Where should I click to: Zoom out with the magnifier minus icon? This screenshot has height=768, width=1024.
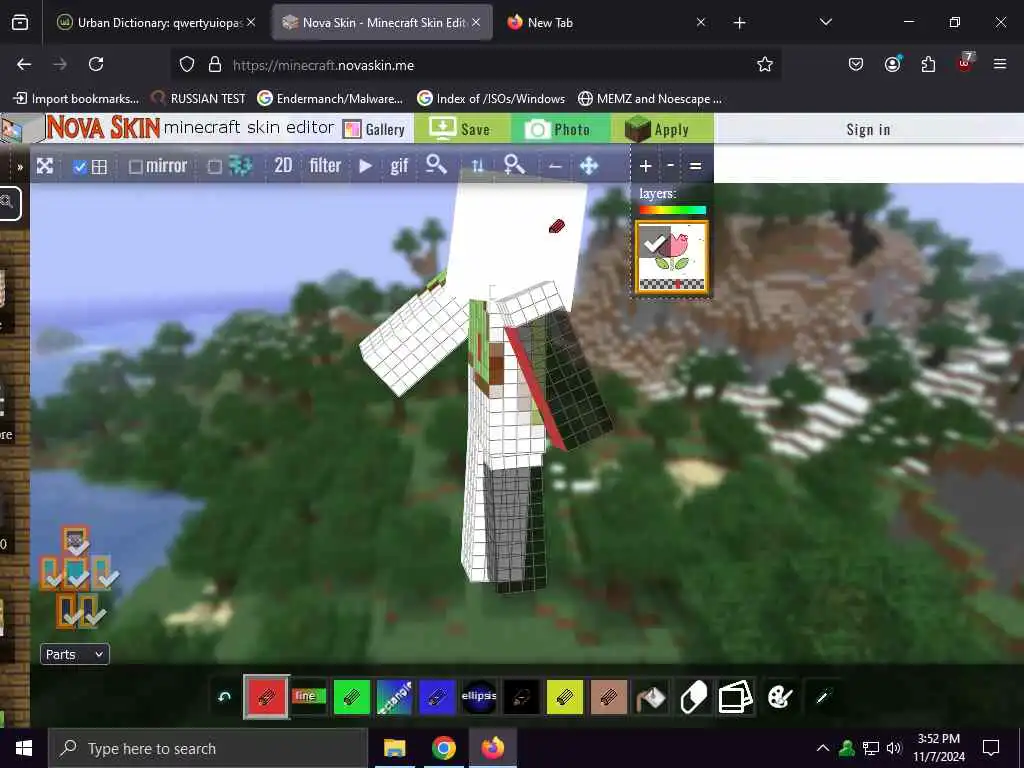(436, 165)
